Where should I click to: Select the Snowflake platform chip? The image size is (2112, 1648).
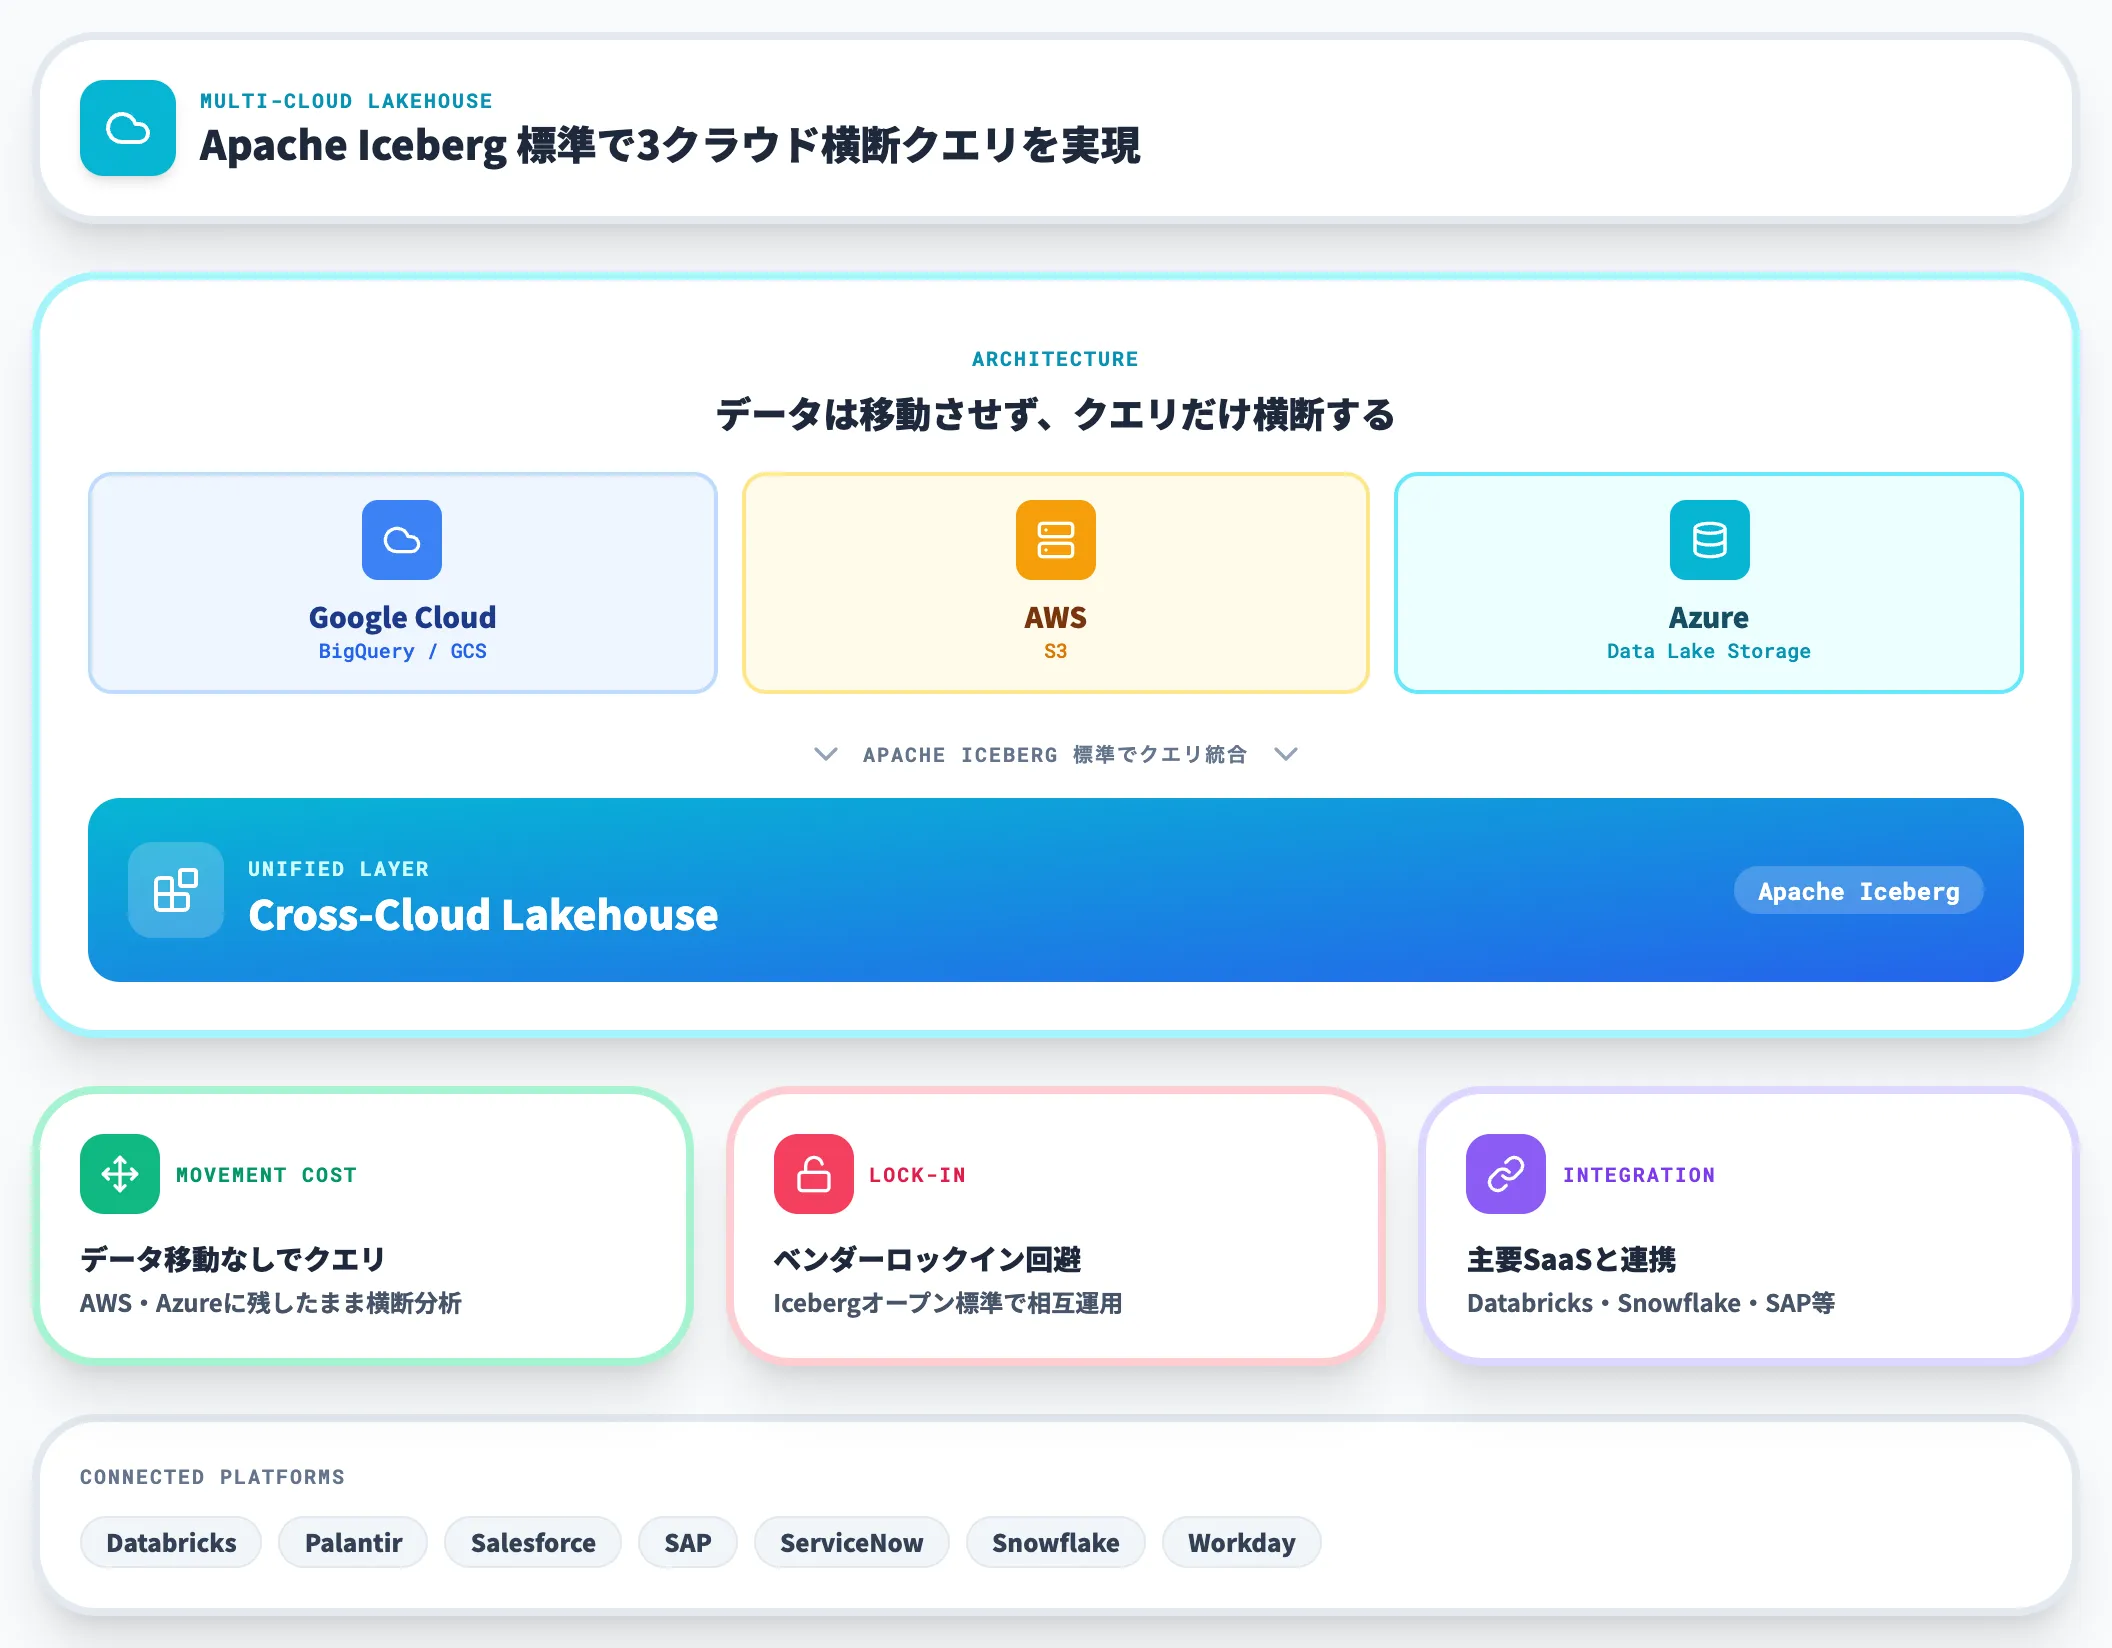point(1055,1543)
